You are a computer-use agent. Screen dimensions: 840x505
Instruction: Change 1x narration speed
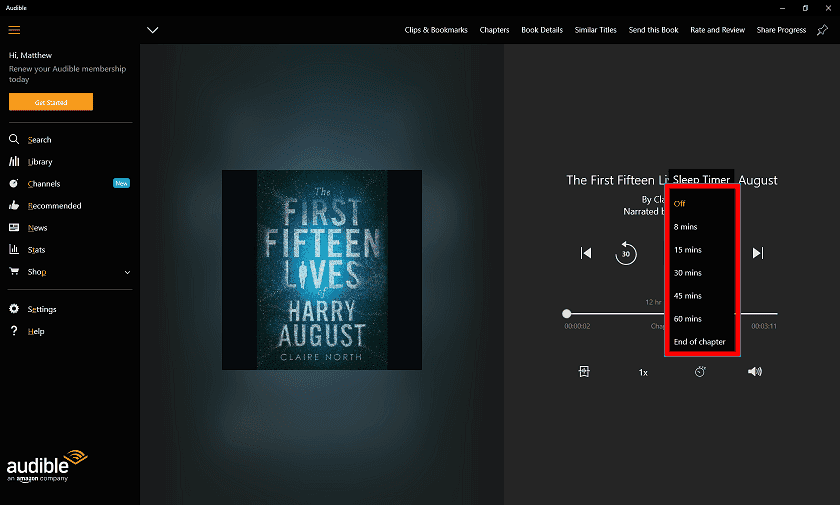pyautogui.click(x=643, y=372)
